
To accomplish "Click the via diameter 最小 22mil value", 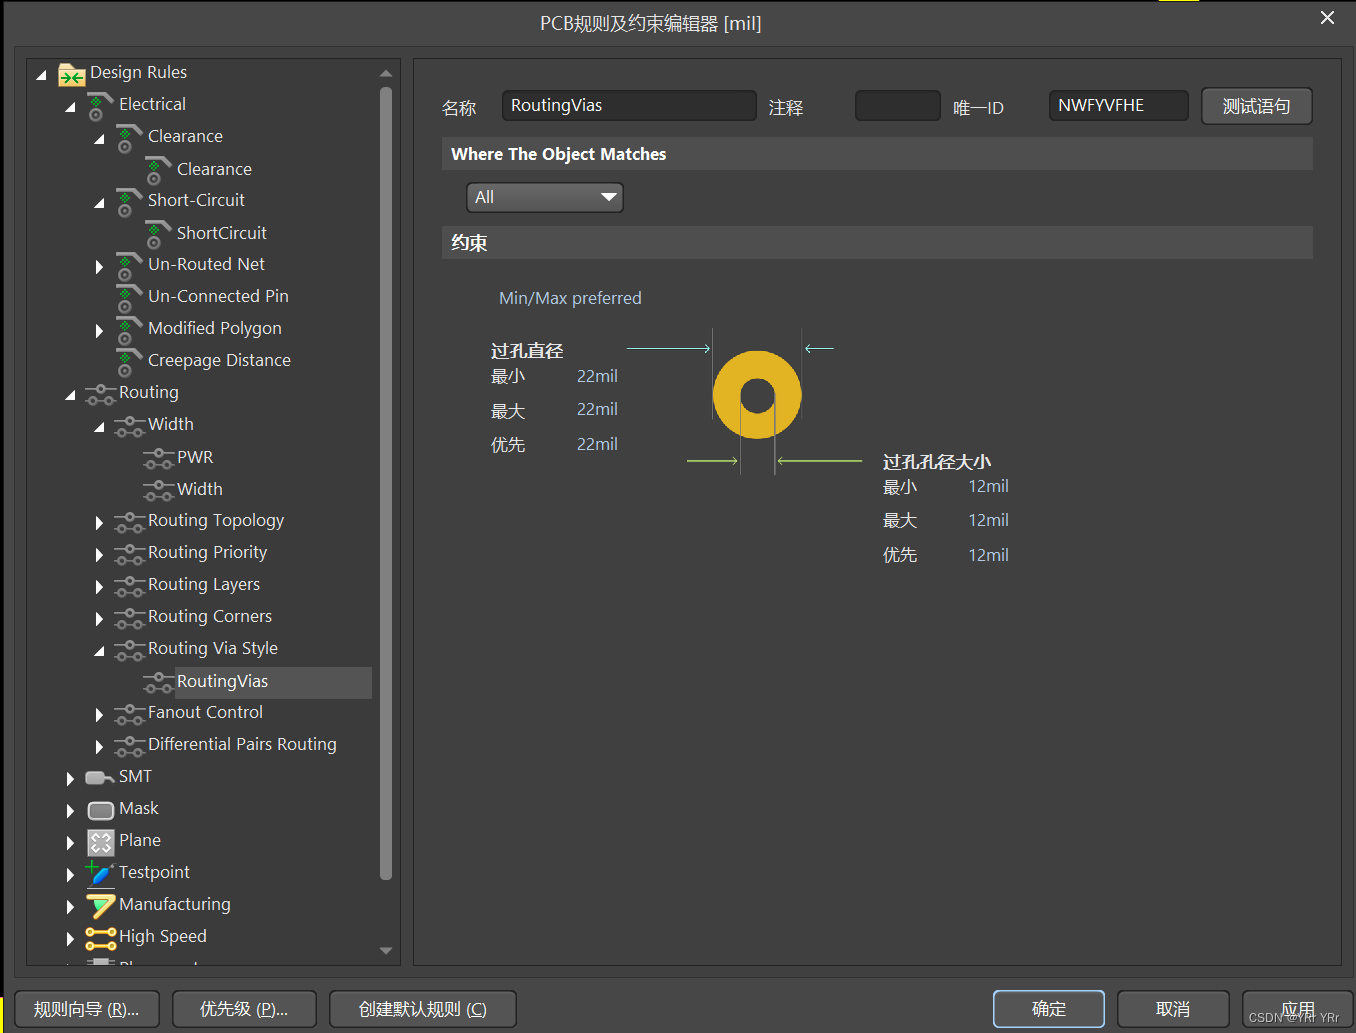I will 597,376.
